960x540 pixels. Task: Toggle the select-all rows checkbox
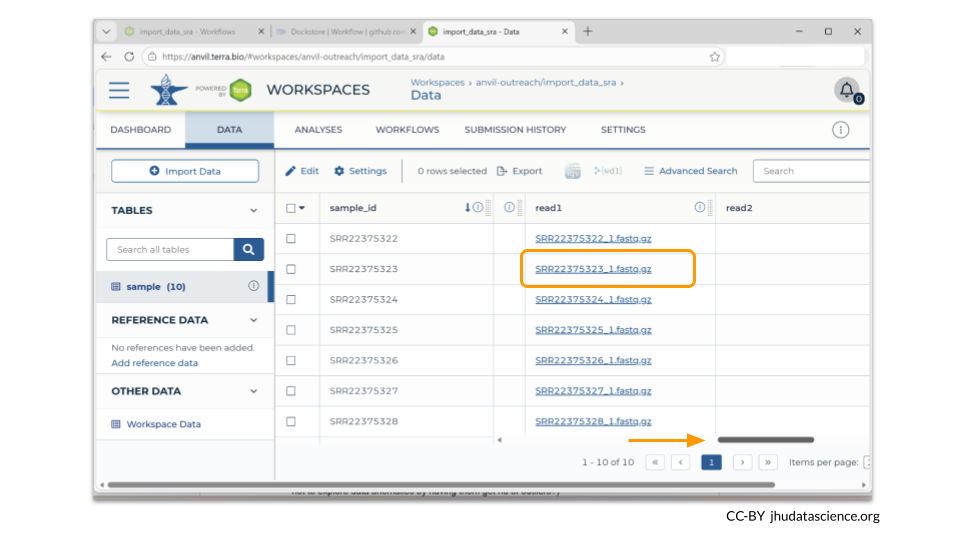pos(291,208)
